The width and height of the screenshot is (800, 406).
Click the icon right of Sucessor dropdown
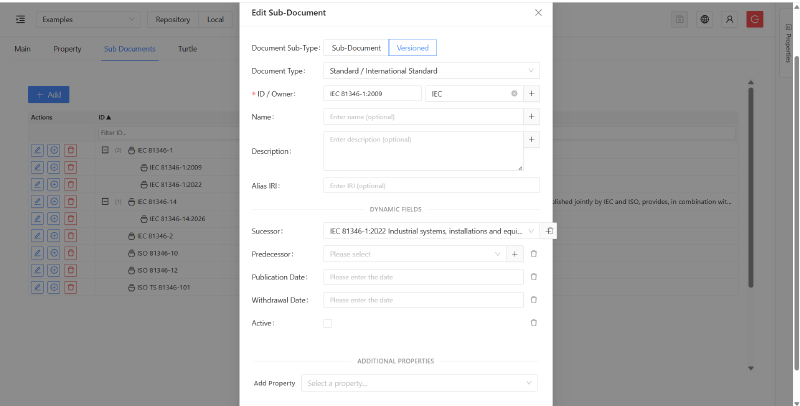[x=549, y=231]
